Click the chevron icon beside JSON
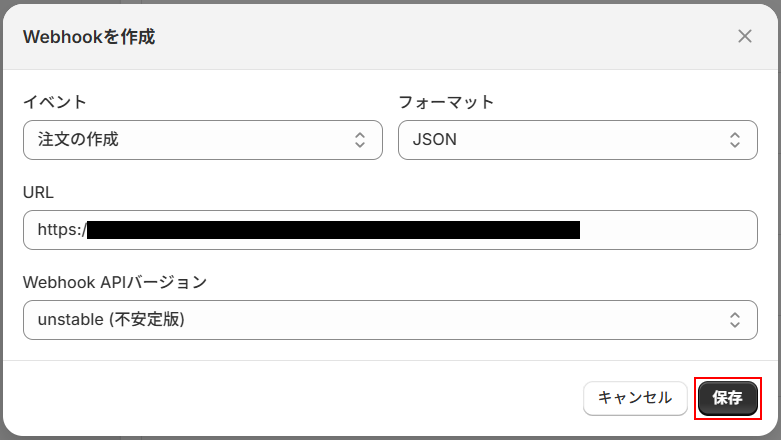 click(735, 140)
